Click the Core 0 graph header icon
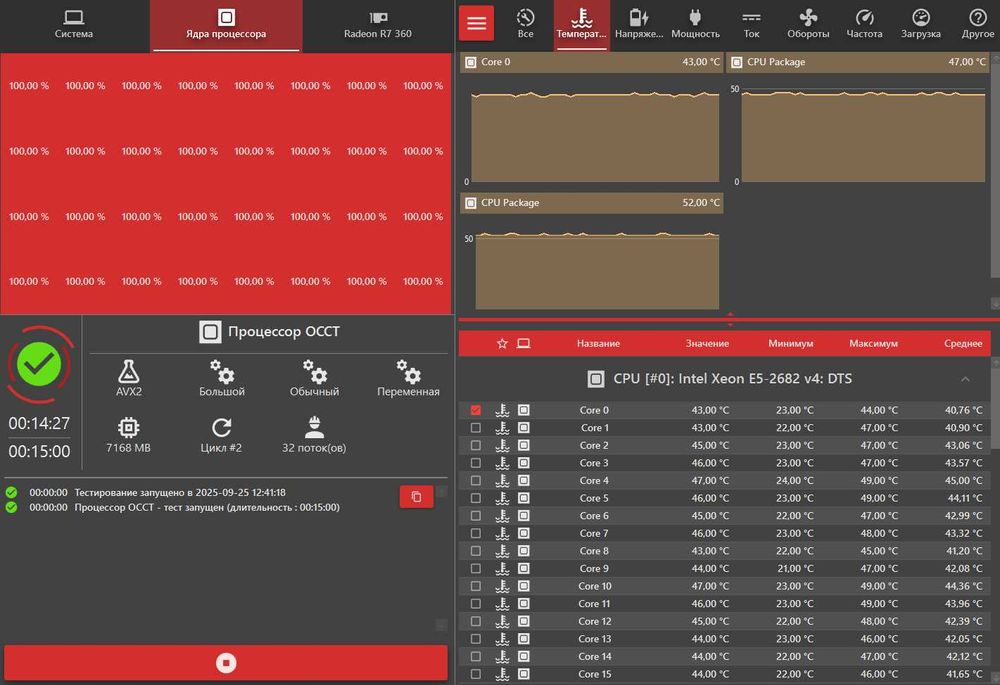This screenshot has width=1000, height=685. point(471,62)
